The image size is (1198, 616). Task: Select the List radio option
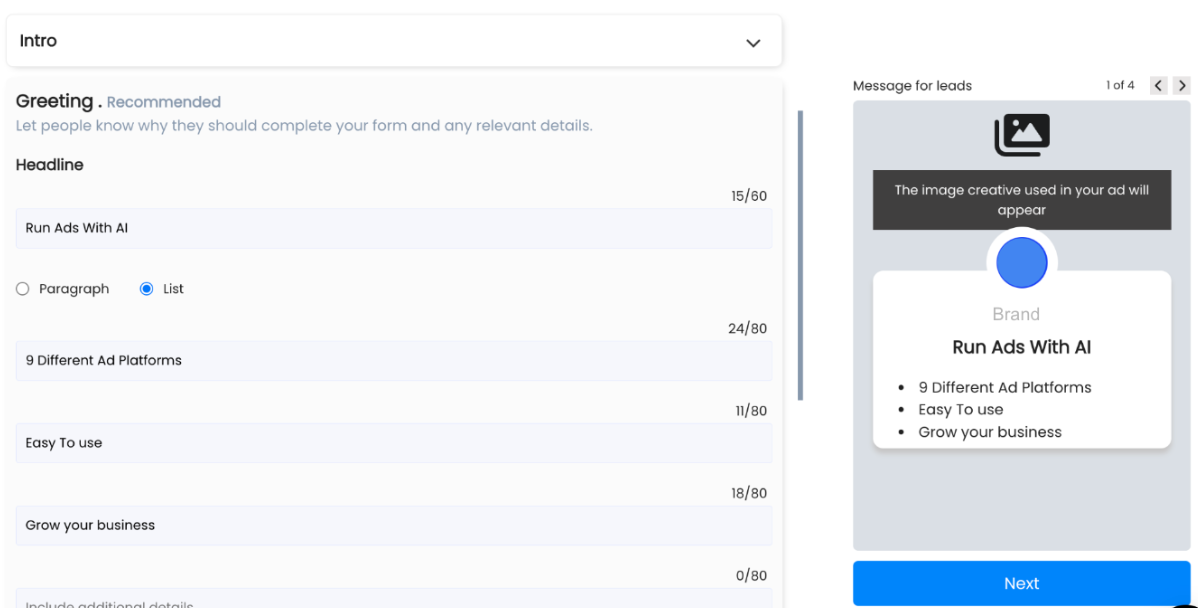(x=147, y=289)
